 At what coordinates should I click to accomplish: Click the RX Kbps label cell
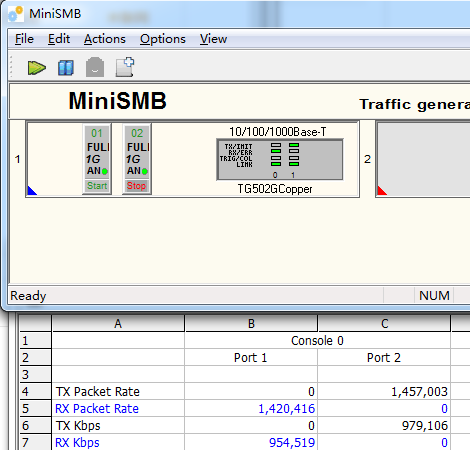(x=118, y=442)
